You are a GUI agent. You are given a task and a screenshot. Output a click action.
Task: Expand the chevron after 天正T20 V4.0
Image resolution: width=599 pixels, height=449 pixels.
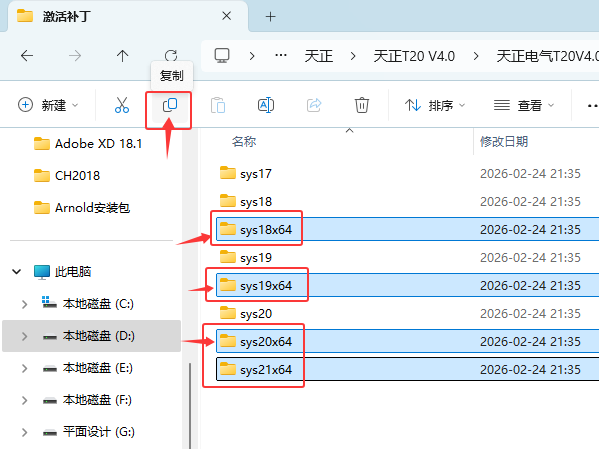pyautogui.click(x=476, y=56)
